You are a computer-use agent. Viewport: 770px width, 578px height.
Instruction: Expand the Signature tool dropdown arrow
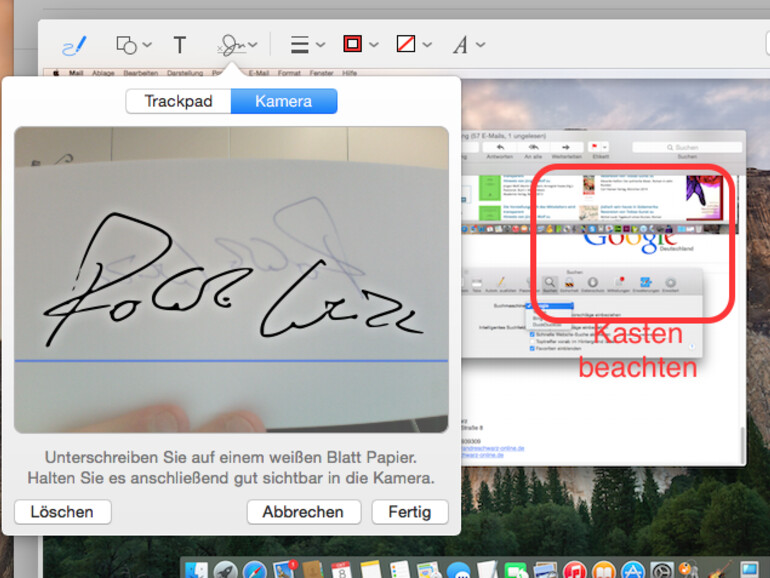pyautogui.click(x=253, y=45)
